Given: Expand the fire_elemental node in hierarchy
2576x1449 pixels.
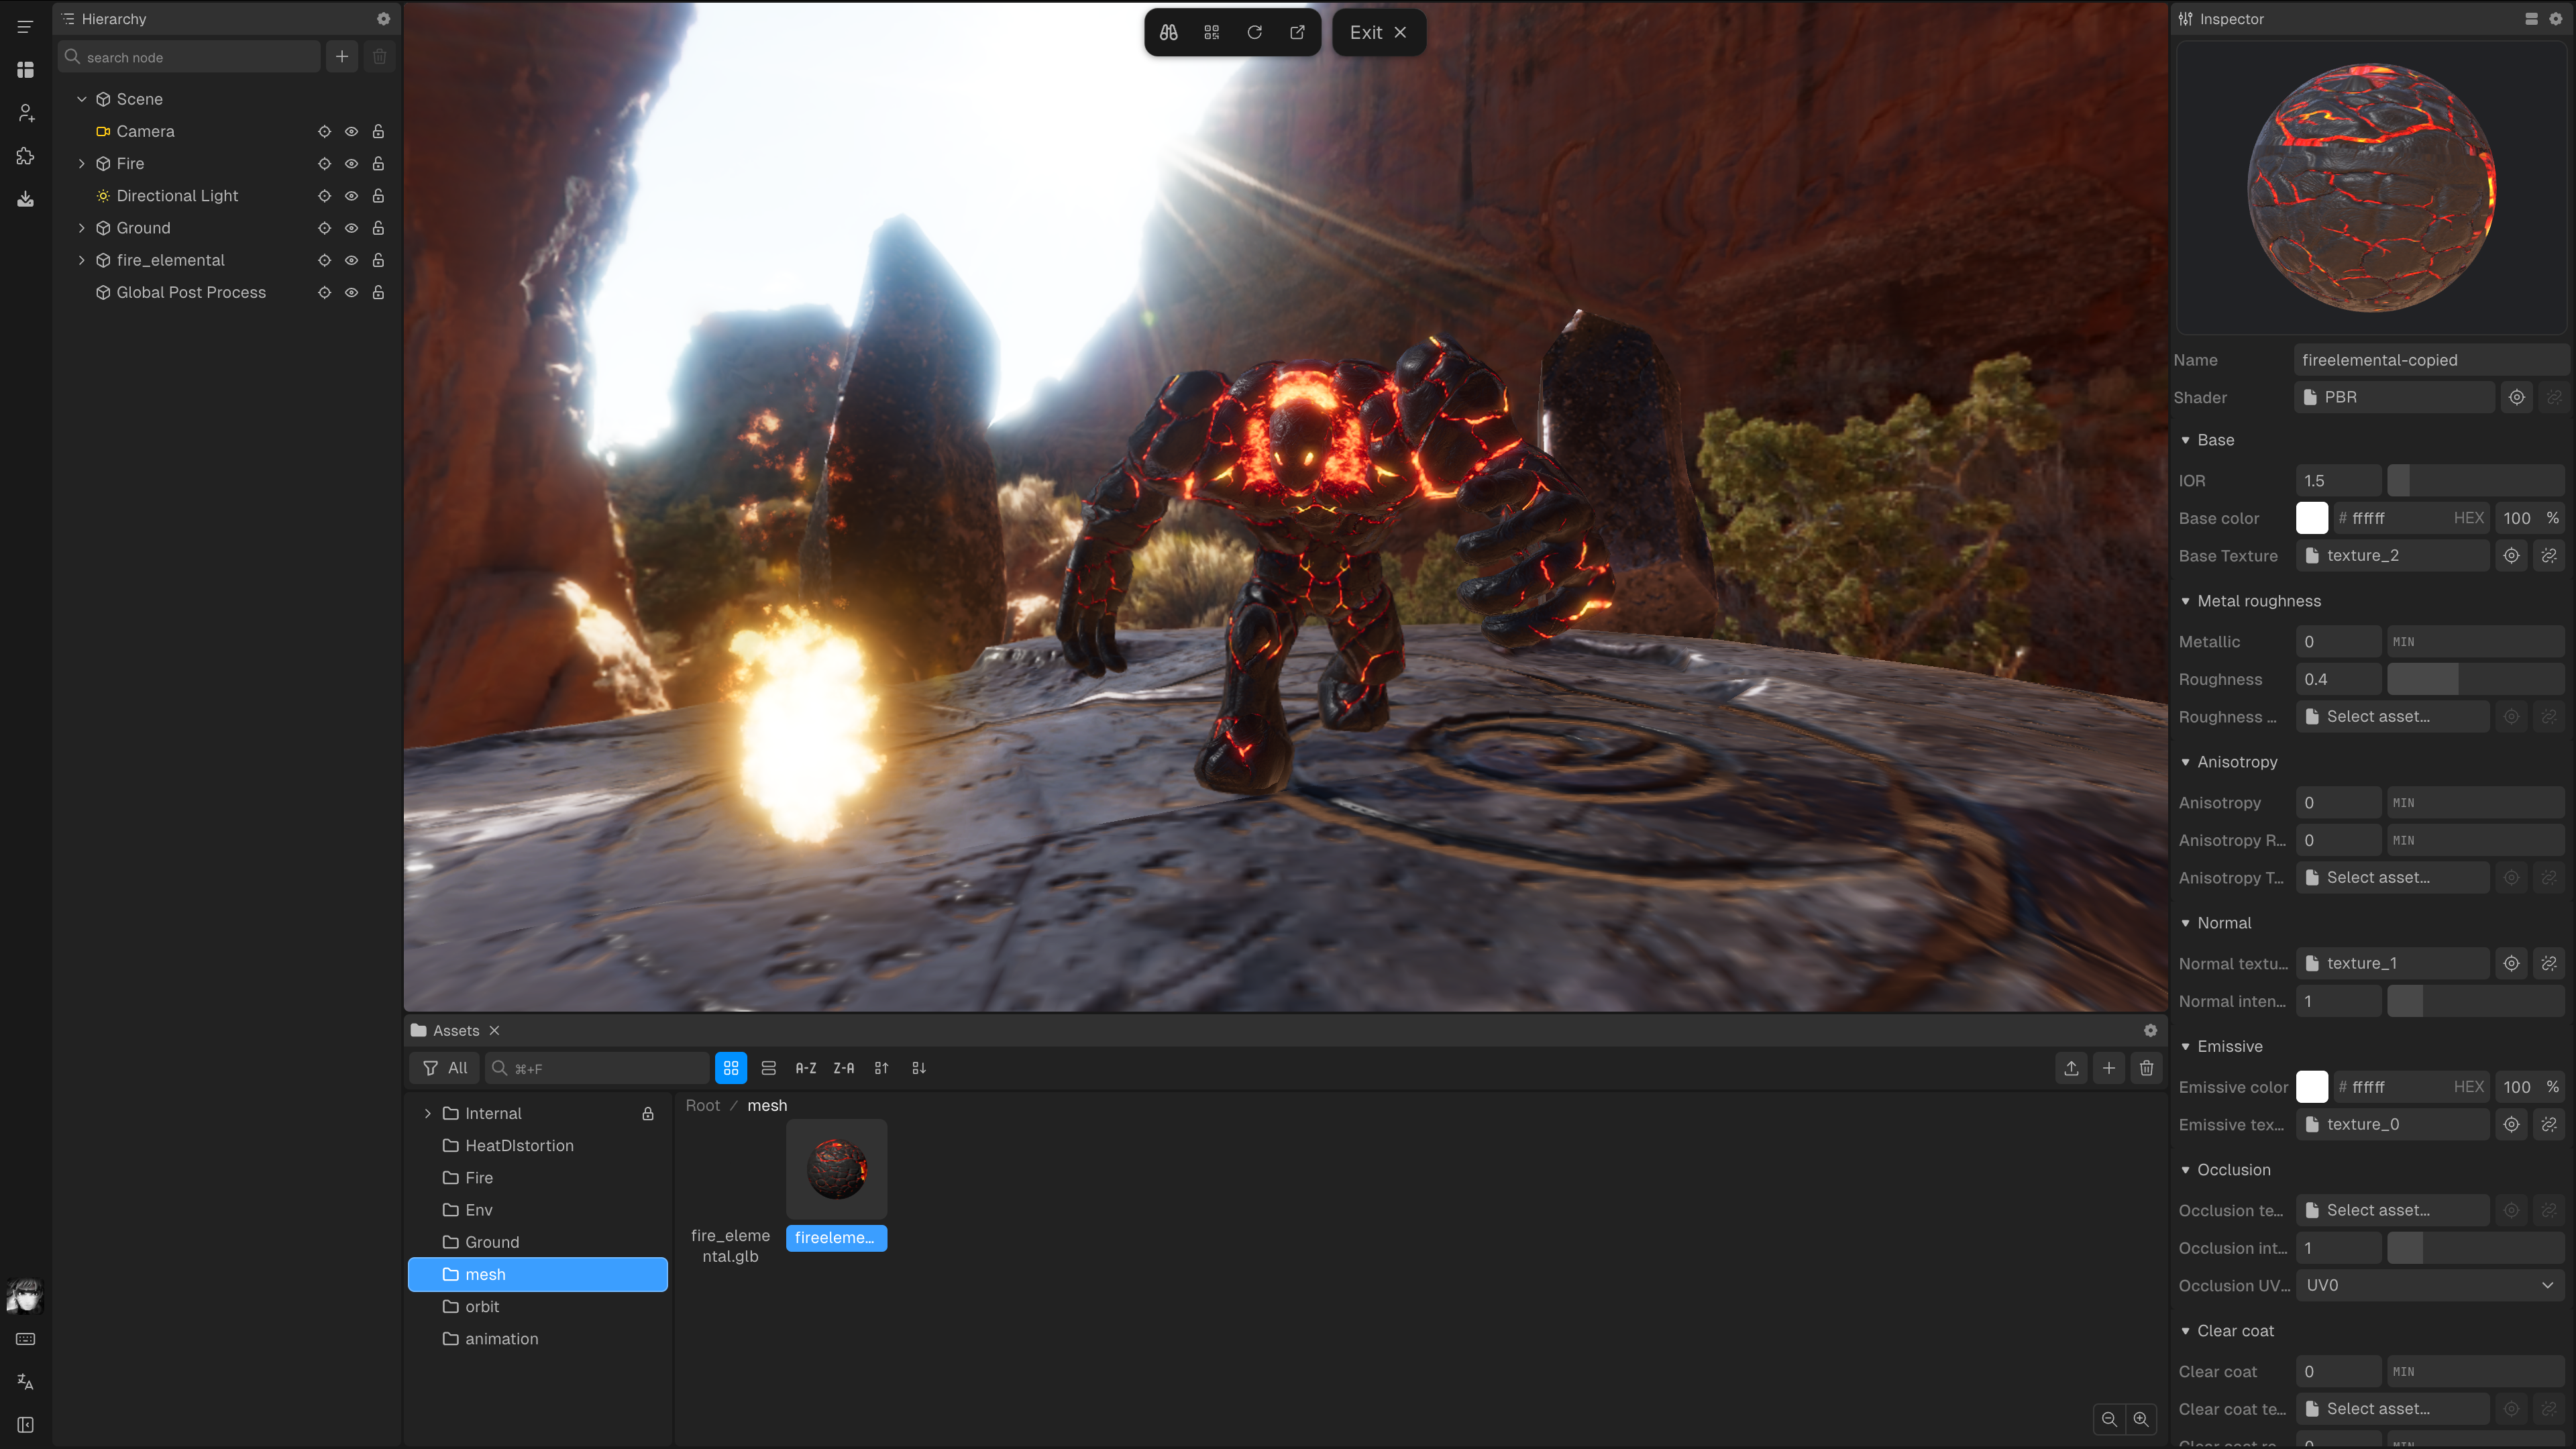Looking at the screenshot, I should click(x=82, y=260).
